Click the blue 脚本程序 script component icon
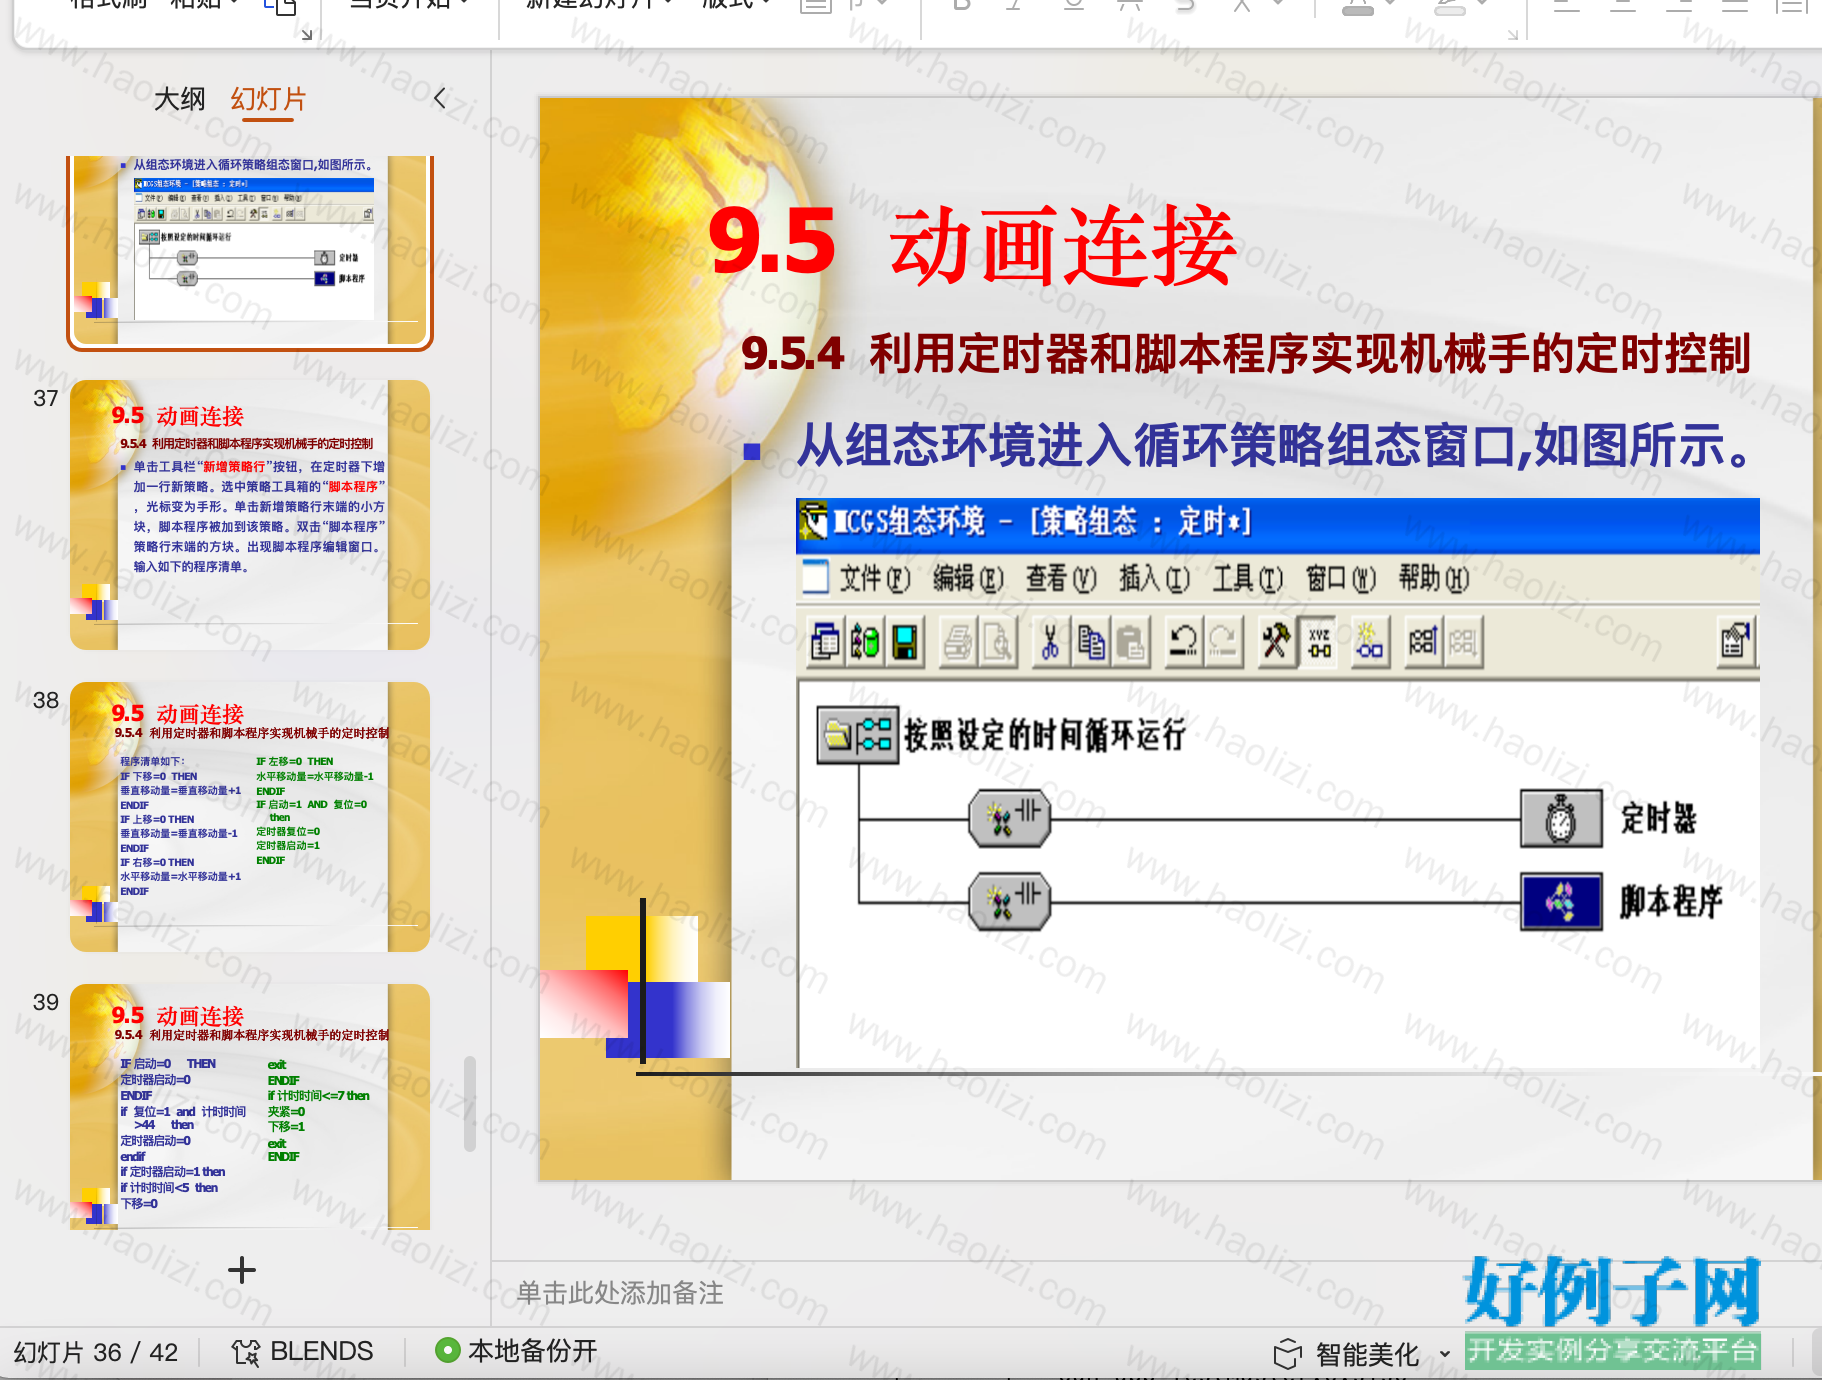The image size is (1822, 1380). [1561, 901]
